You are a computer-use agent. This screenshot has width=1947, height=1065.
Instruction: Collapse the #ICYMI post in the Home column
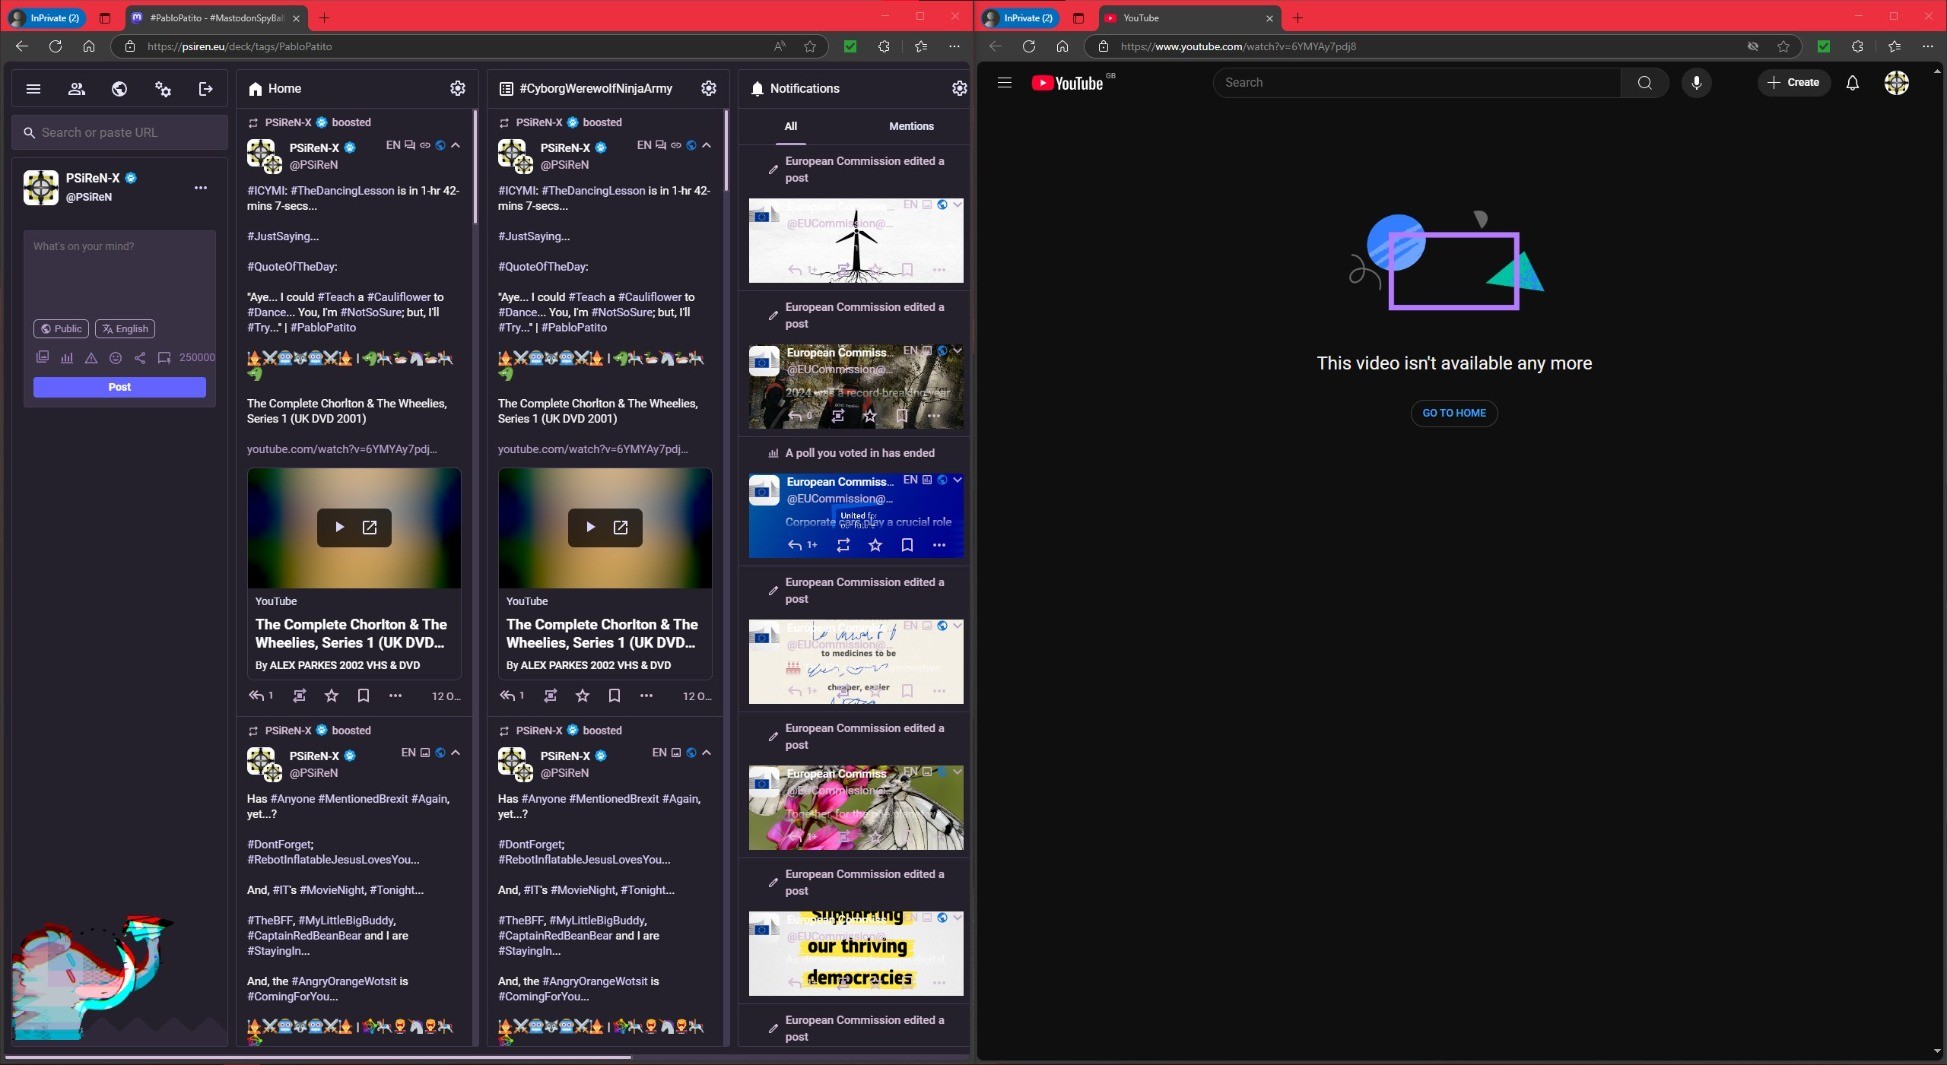pos(456,145)
